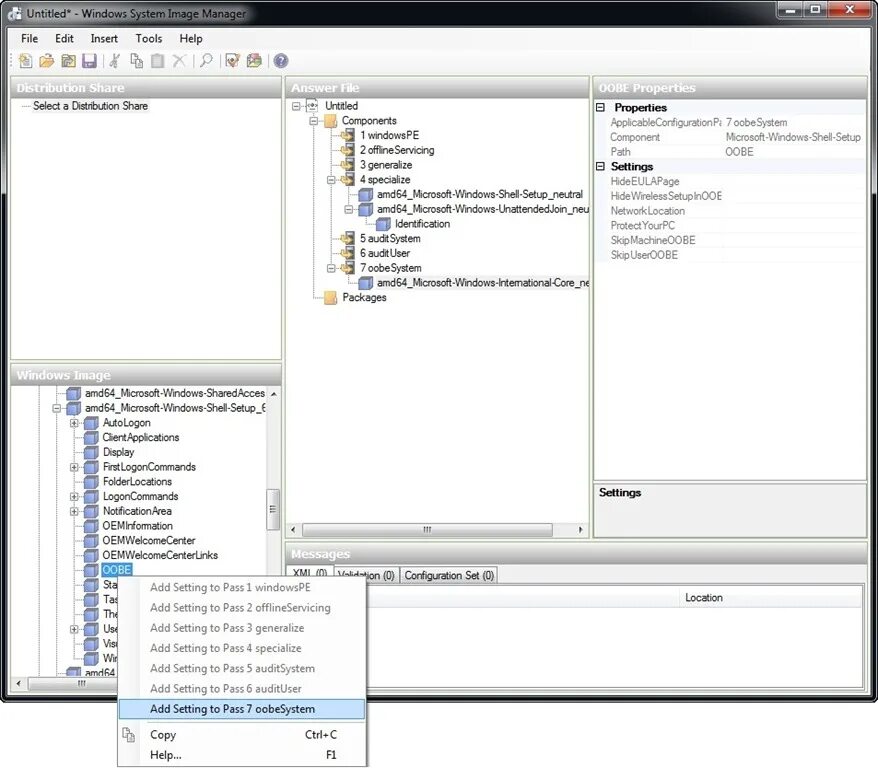The image size is (878, 768).
Task: Choose Add Setting to Pass 7 oobeSystem
Action: (x=242, y=709)
